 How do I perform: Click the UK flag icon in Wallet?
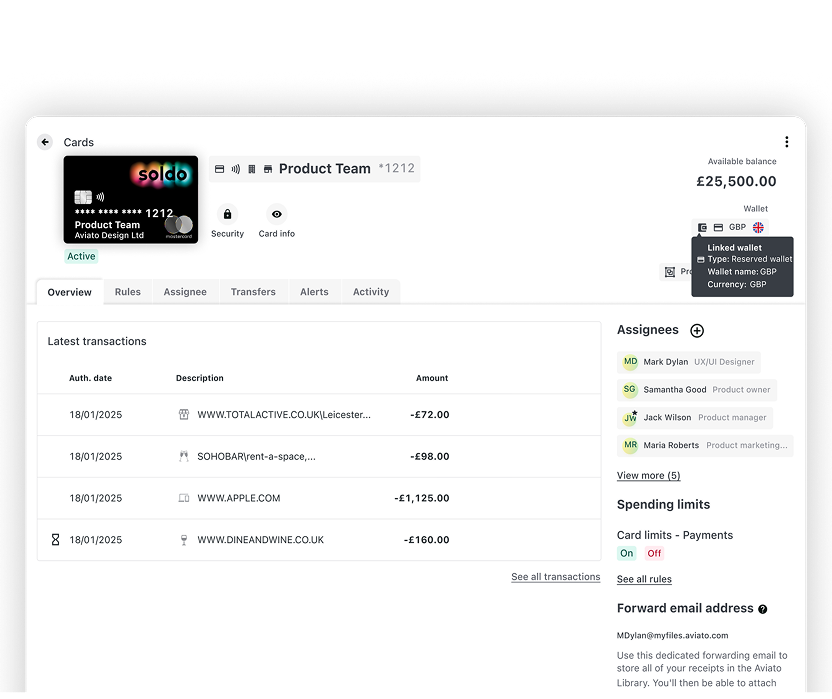pos(758,227)
